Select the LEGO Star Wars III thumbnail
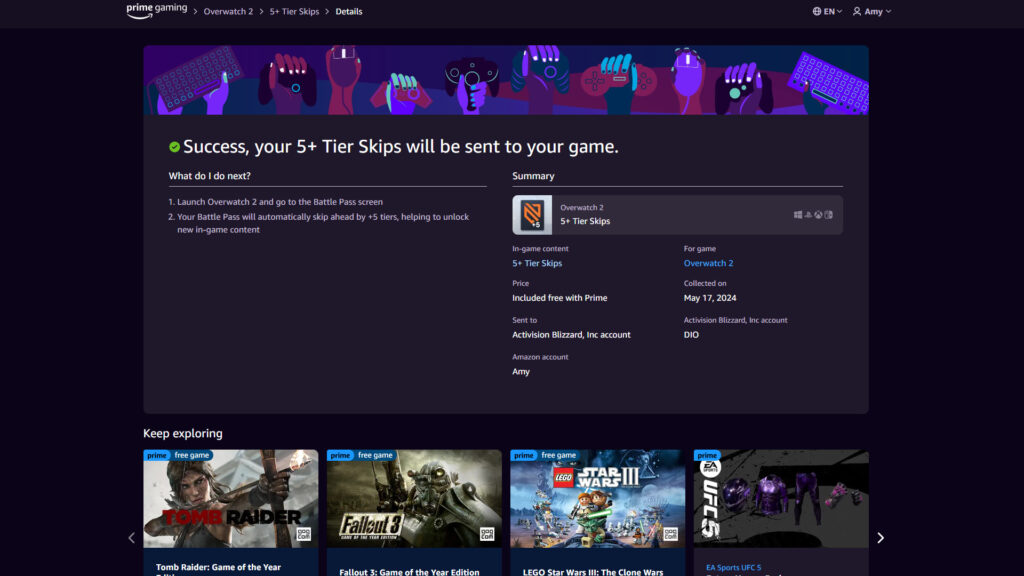1024x576 pixels. [x=597, y=498]
